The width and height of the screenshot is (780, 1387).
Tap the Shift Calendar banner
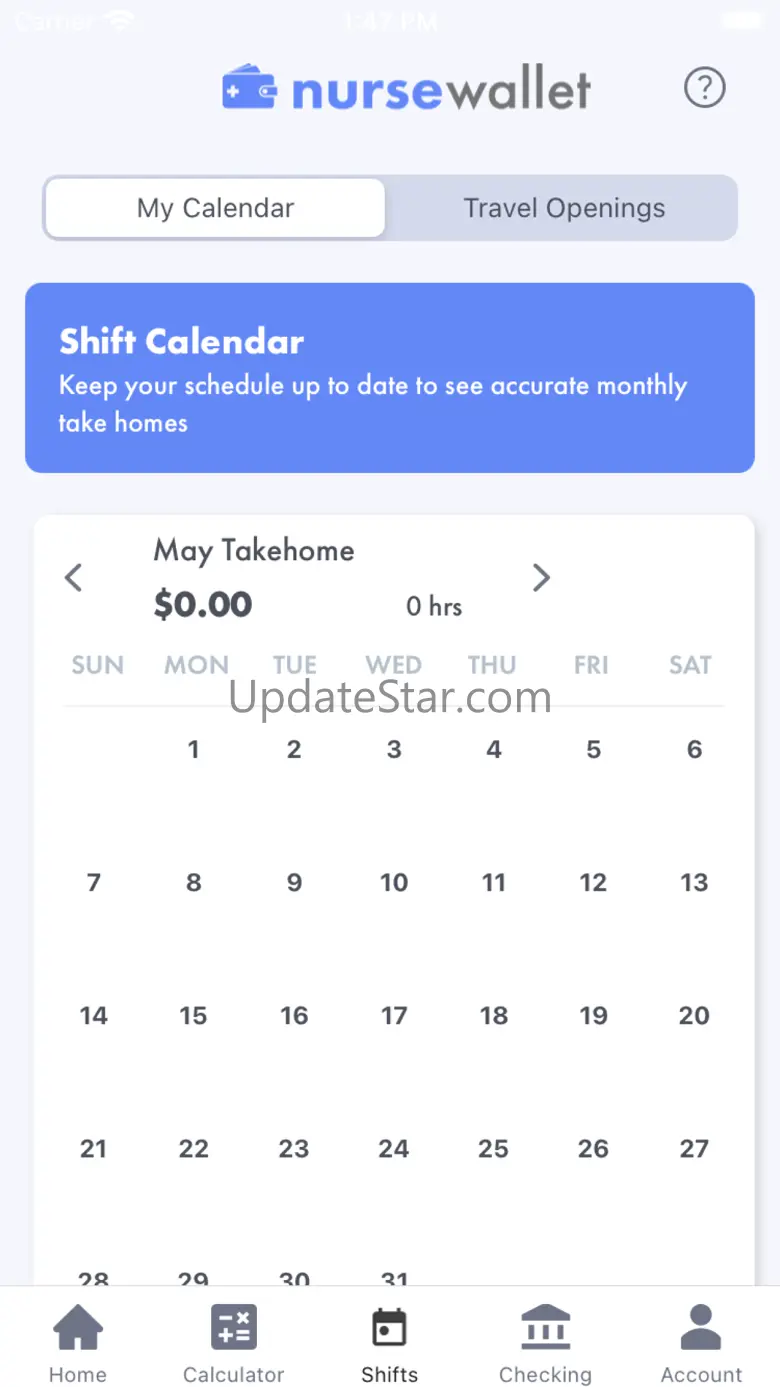tap(390, 378)
